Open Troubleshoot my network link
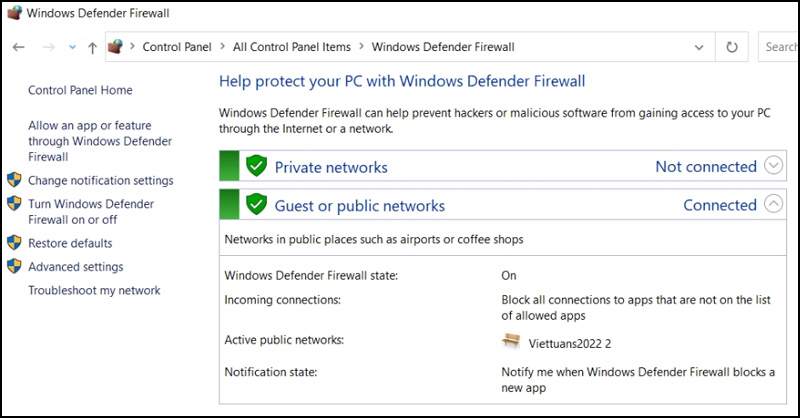Viewport: 800px width, 418px height. click(94, 290)
